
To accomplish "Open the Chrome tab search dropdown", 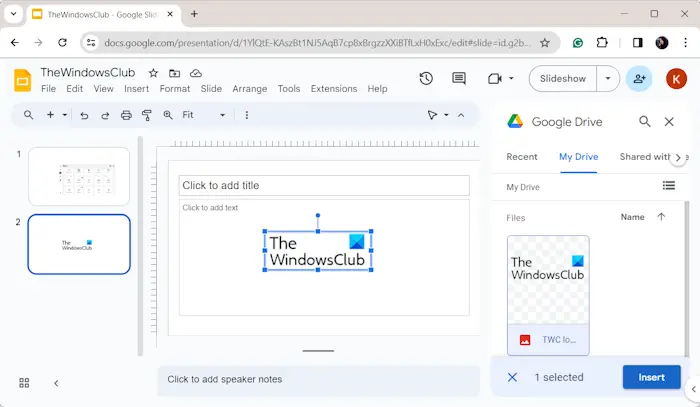I will (13, 14).
